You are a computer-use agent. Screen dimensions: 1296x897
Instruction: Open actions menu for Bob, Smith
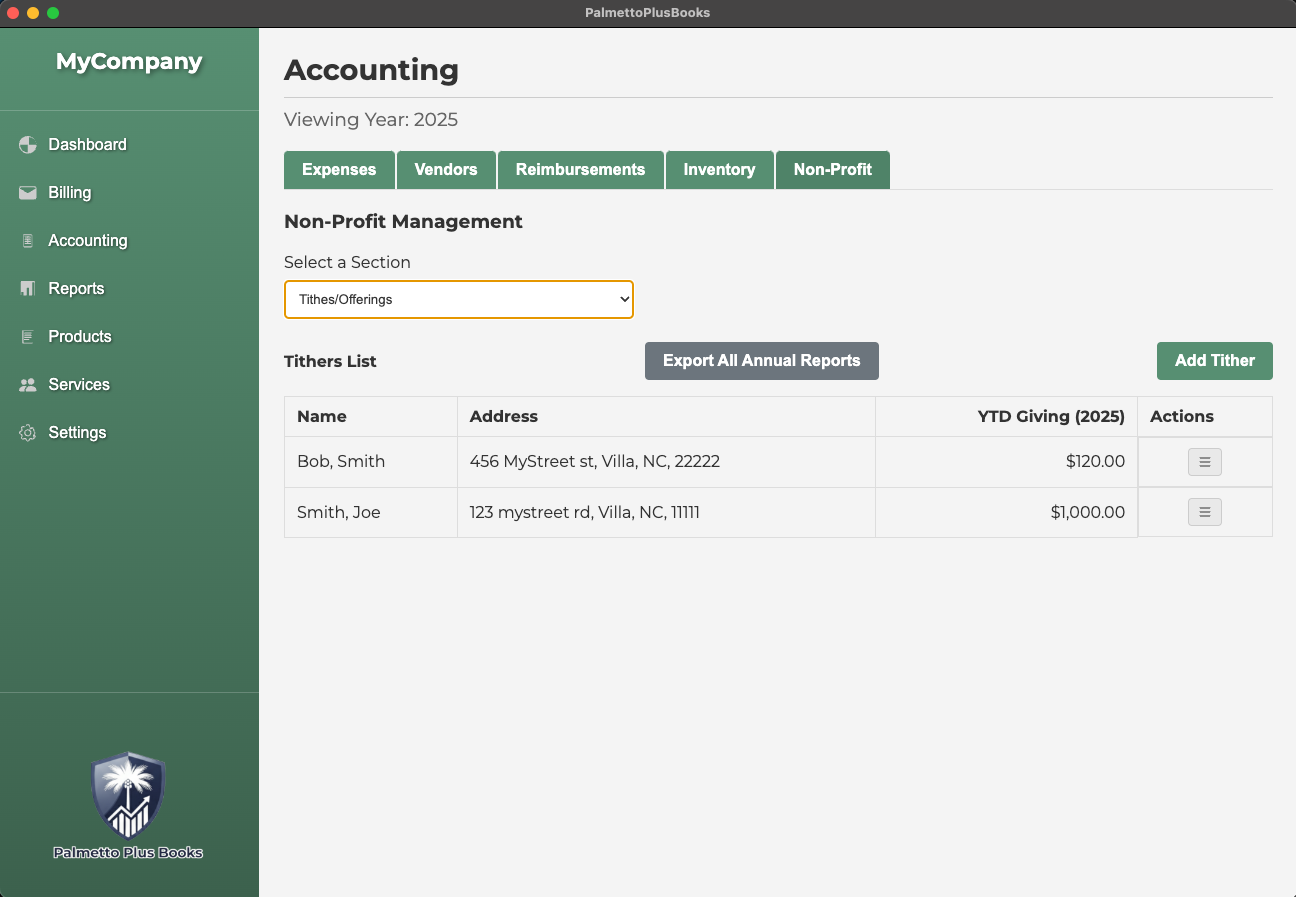(1204, 462)
